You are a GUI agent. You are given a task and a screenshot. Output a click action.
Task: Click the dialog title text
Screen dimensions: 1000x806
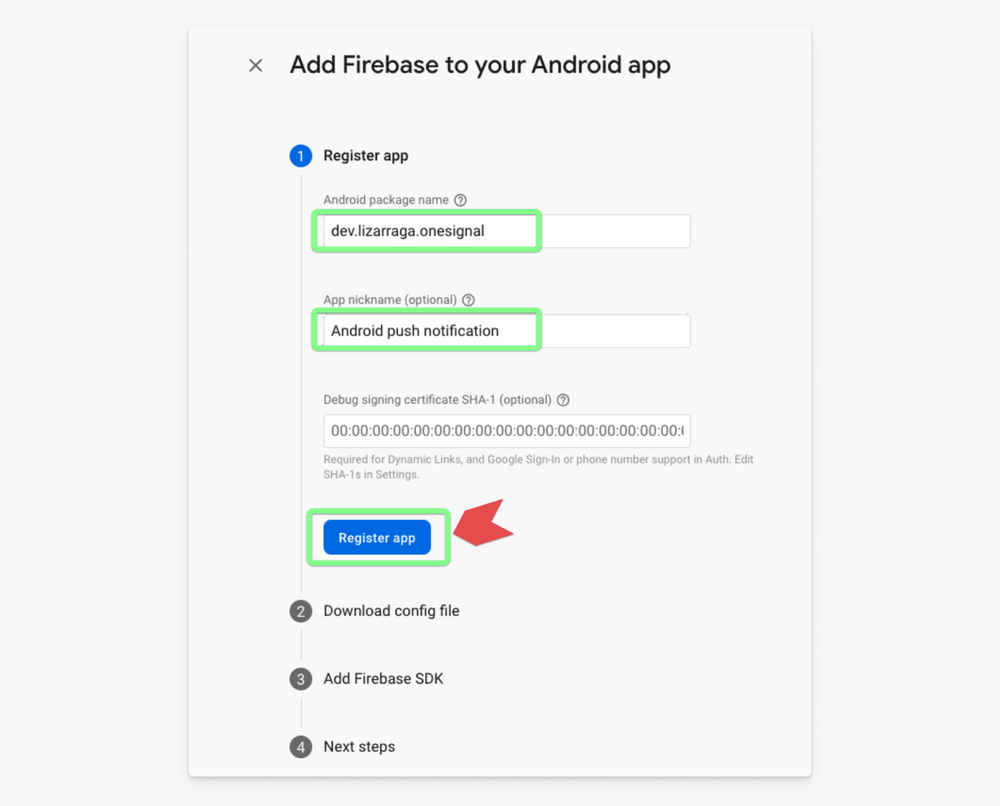pyautogui.click(x=480, y=66)
